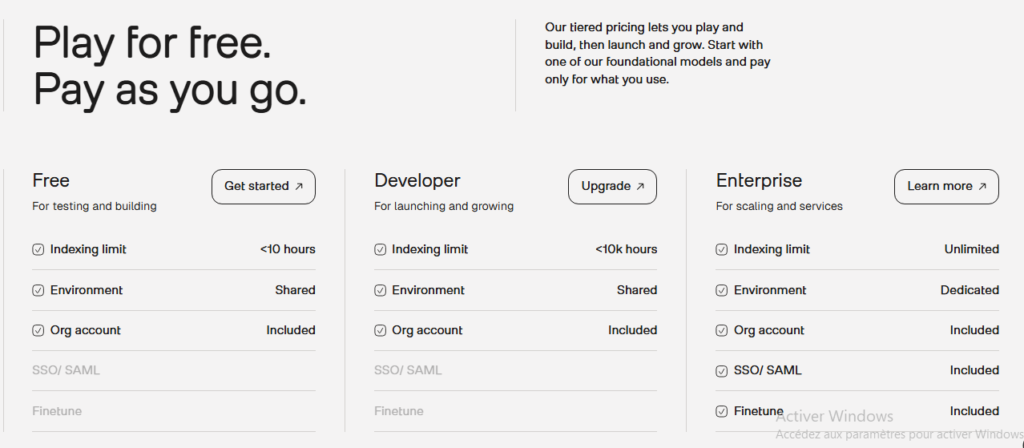Select the Enterprise plan heading
The width and height of the screenshot is (1024, 448).
[759, 181]
